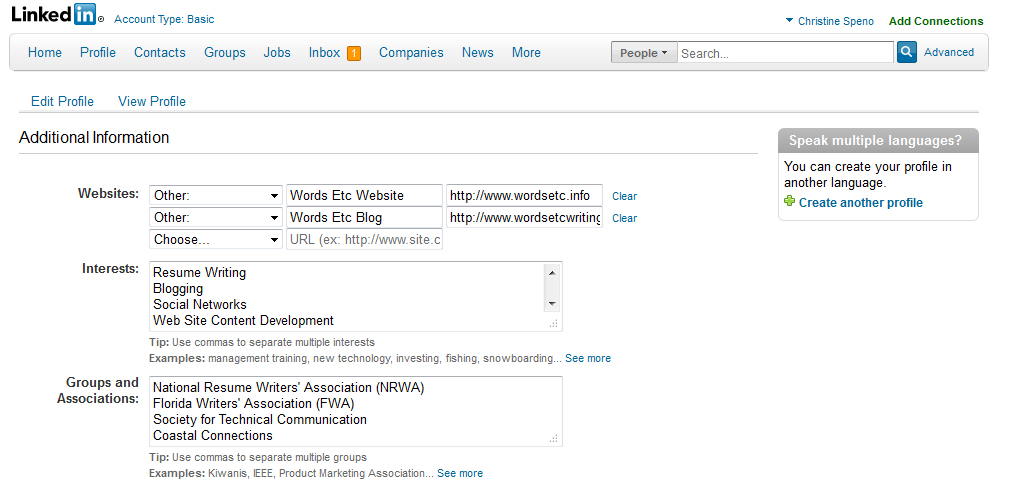
Task: Click the LinkedIn logo
Action: pos(57,15)
